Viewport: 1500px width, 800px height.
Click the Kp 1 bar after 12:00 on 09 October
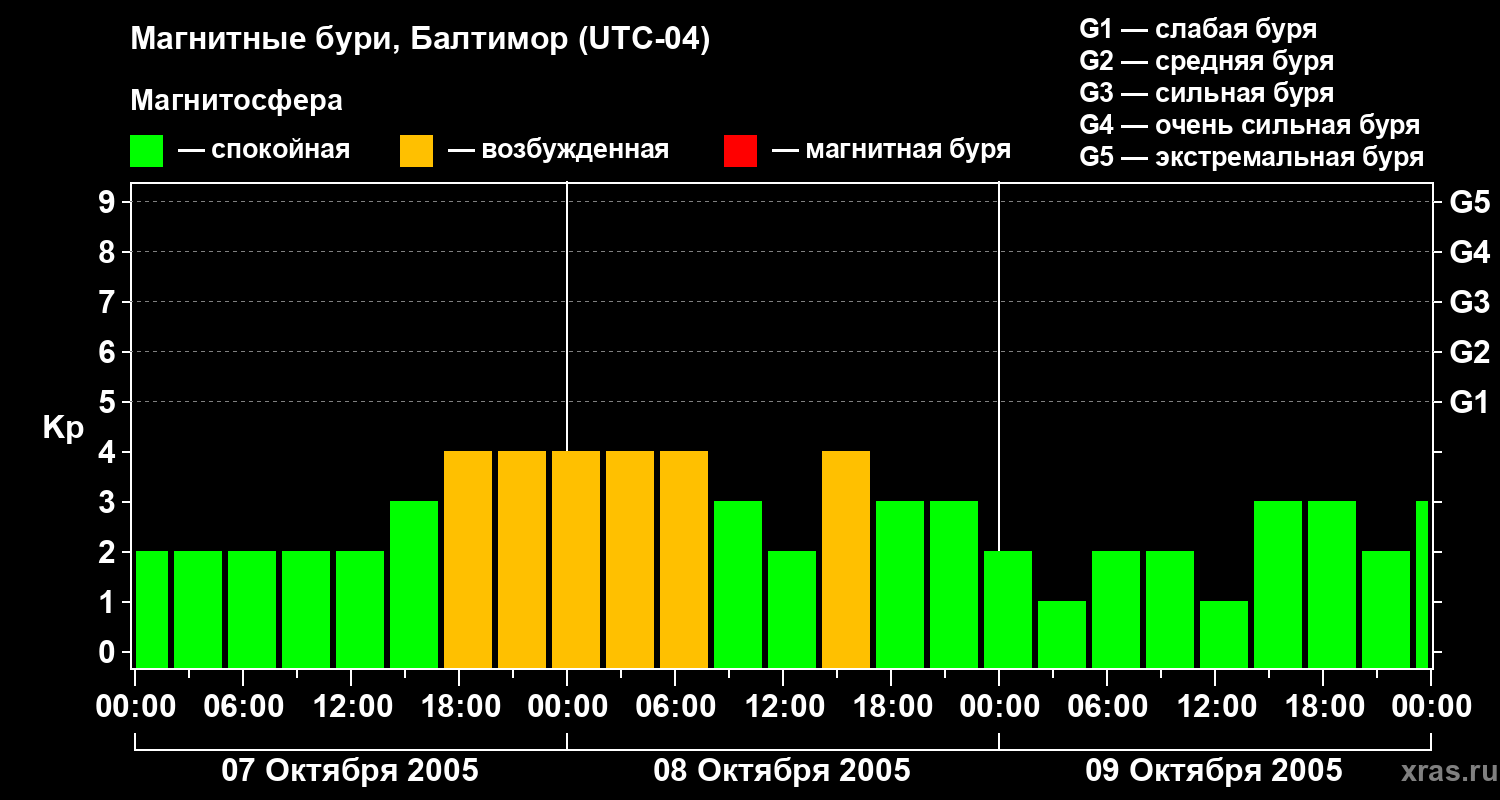tap(1224, 635)
